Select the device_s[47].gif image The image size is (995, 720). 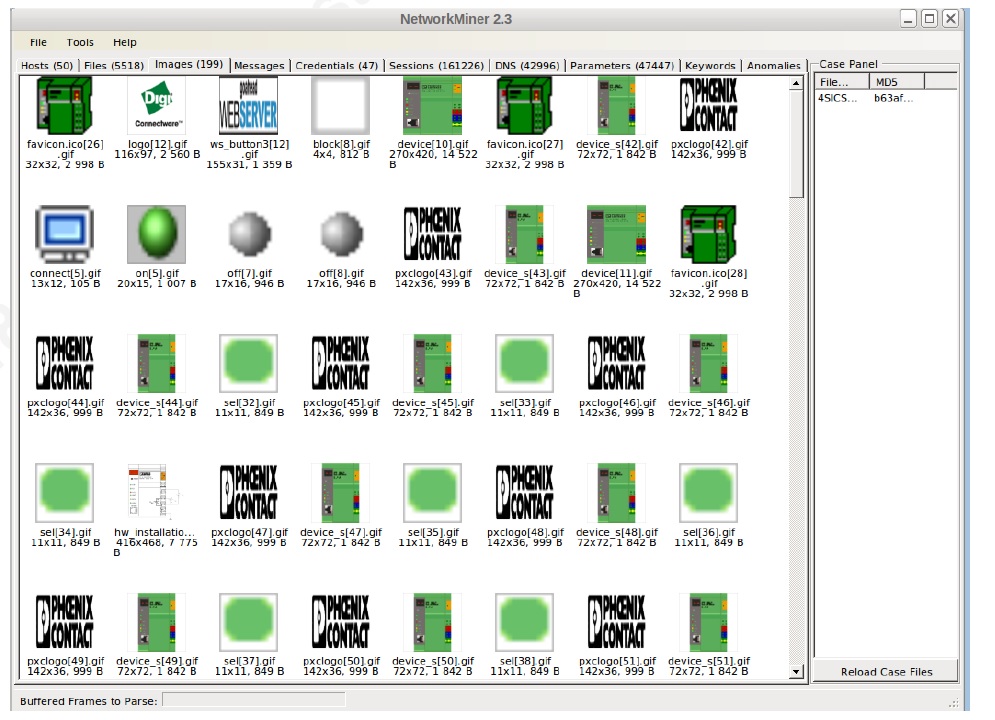click(x=341, y=493)
